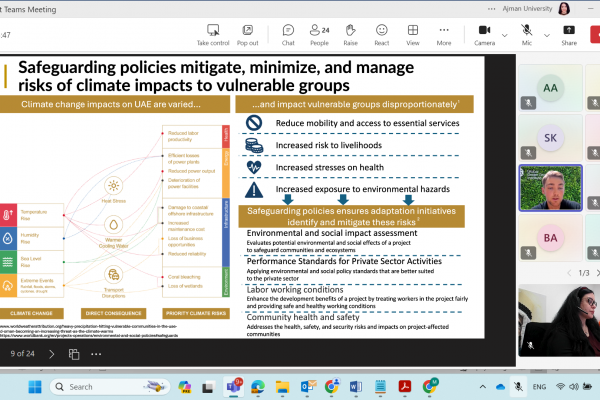The height and width of the screenshot is (400, 600).
Task: Toggle the Mic mute state
Action: [527, 34]
